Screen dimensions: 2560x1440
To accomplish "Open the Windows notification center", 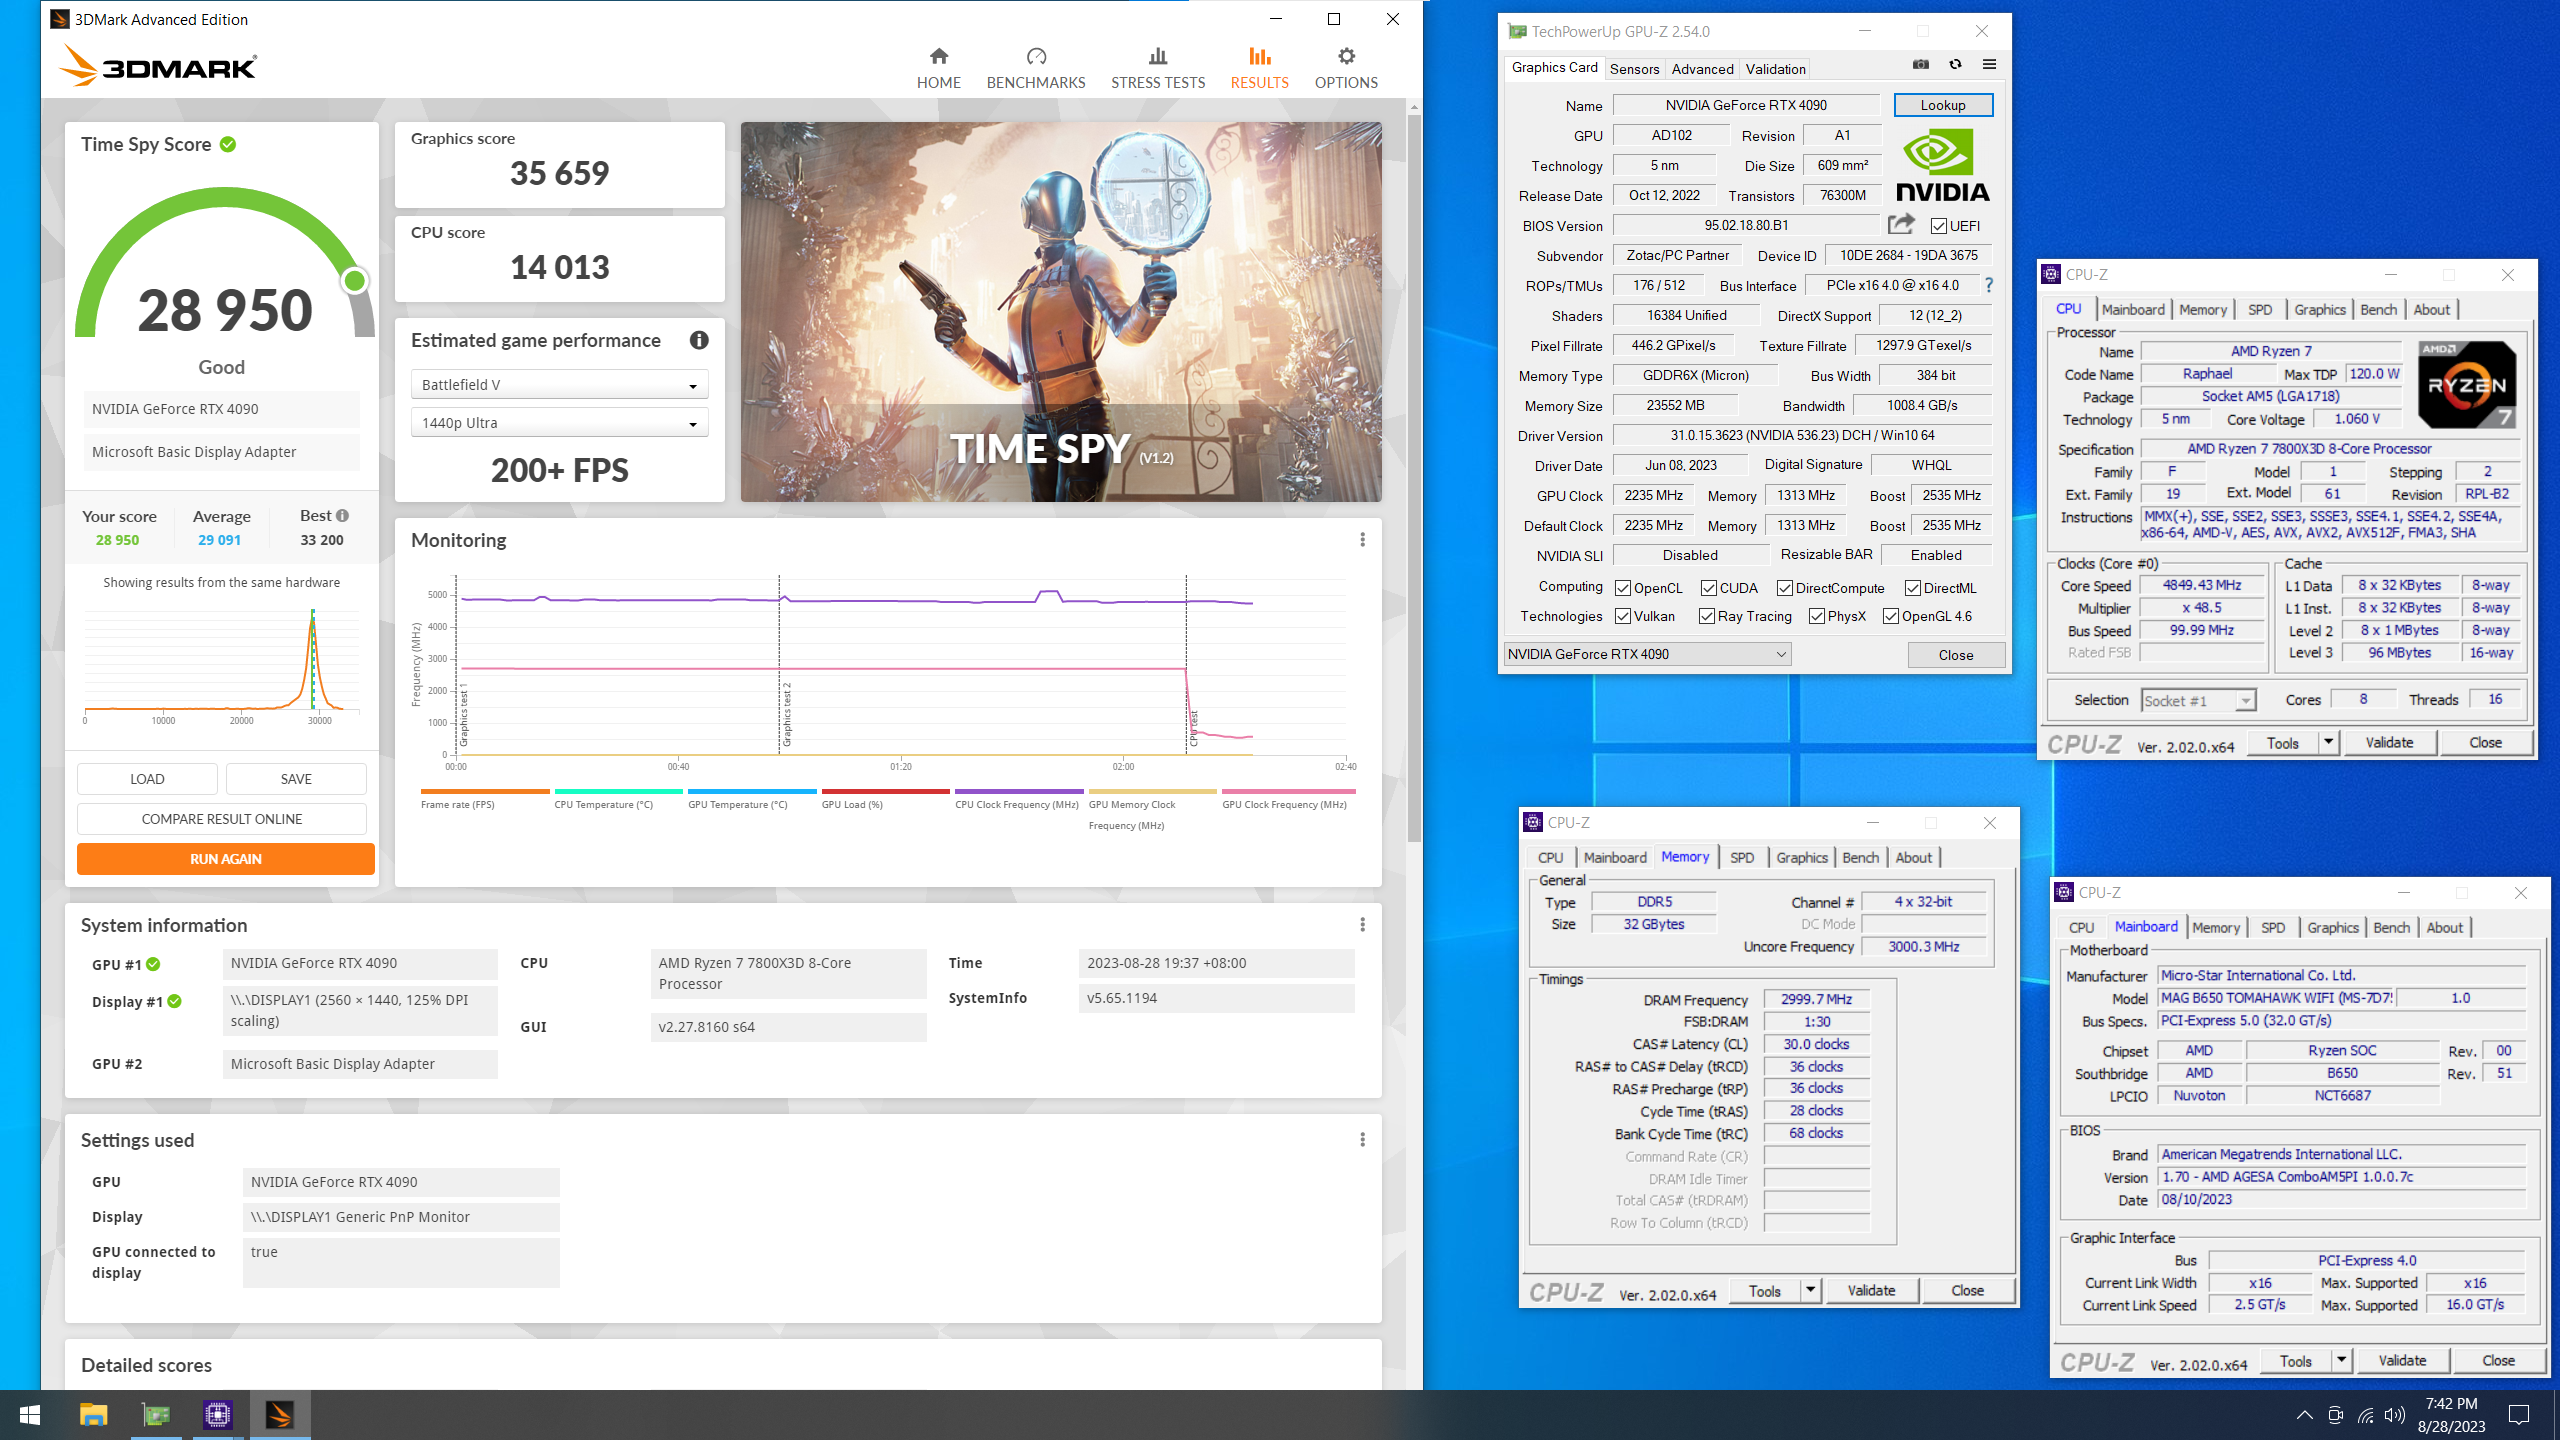I will [x=2519, y=1415].
